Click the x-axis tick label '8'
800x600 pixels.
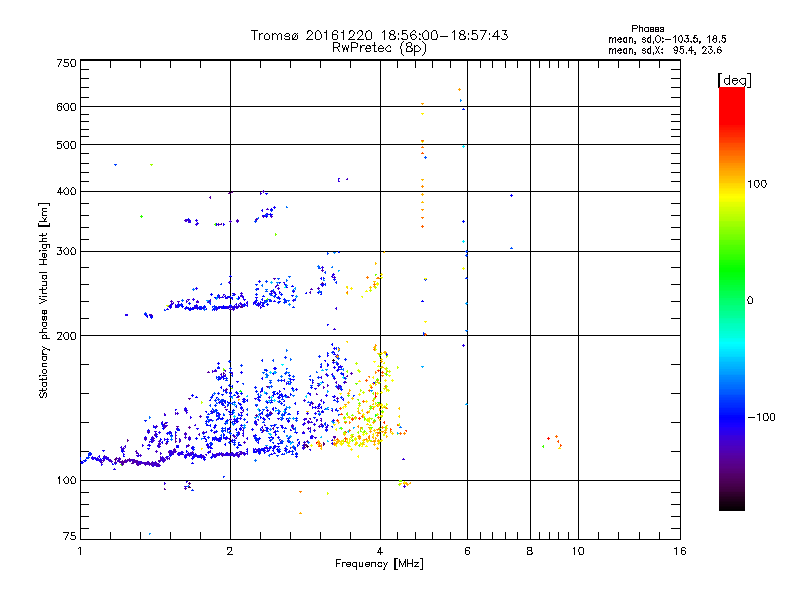click(x=530, y=551)
